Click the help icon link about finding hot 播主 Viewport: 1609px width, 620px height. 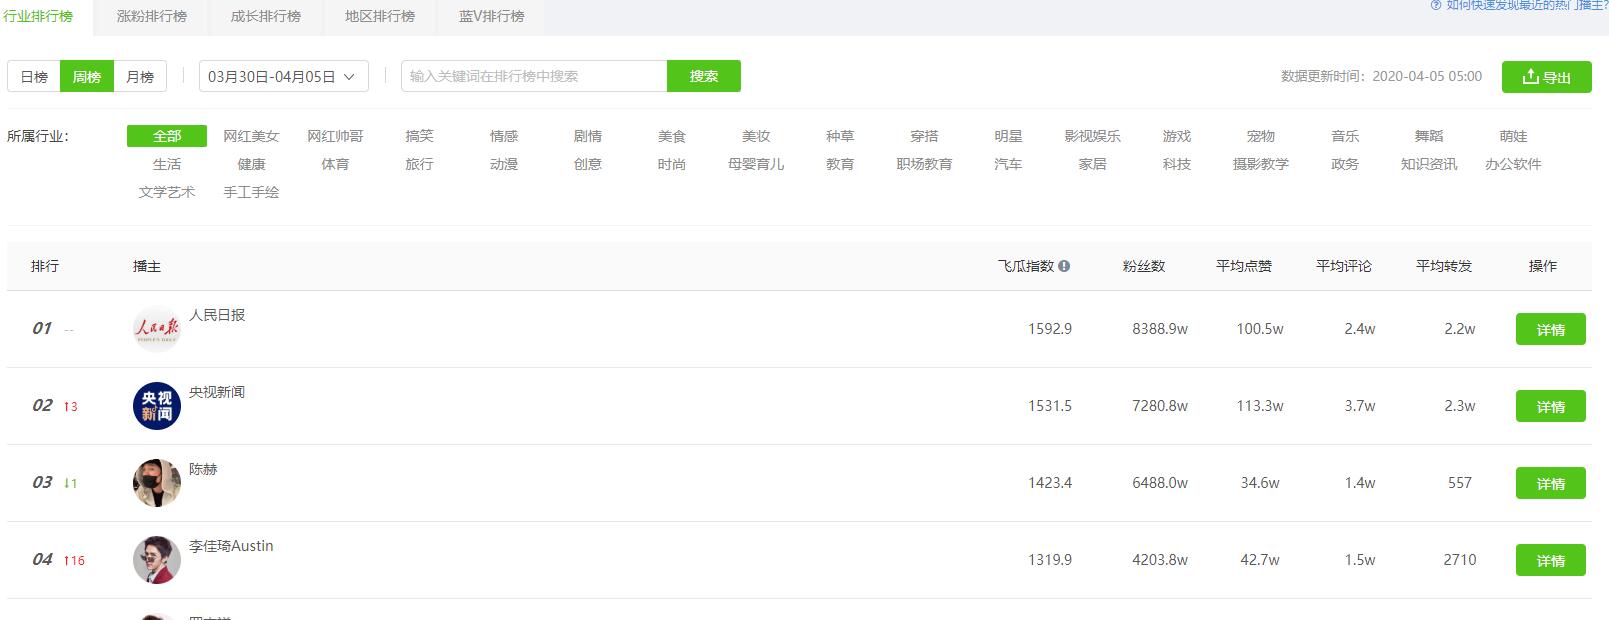tap(1519, 5)
